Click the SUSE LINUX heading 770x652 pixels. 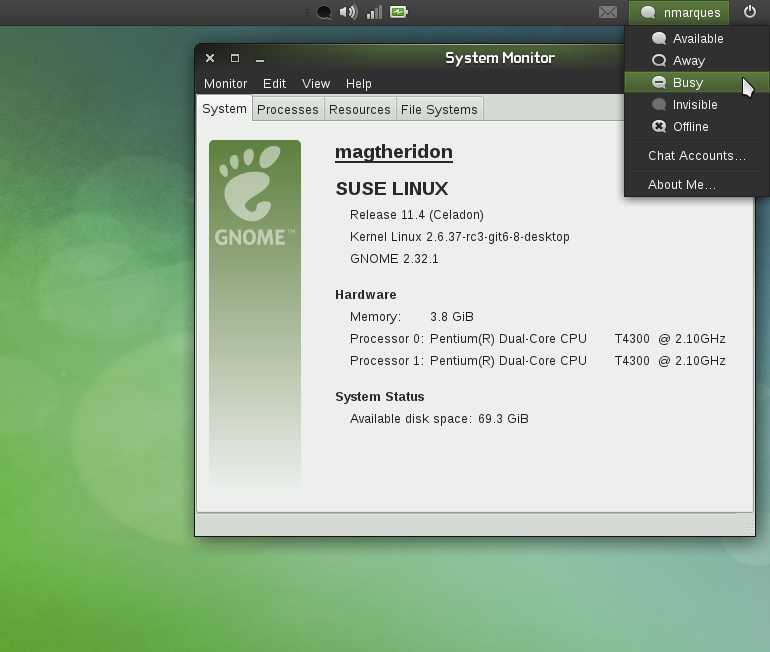point(392,189)
